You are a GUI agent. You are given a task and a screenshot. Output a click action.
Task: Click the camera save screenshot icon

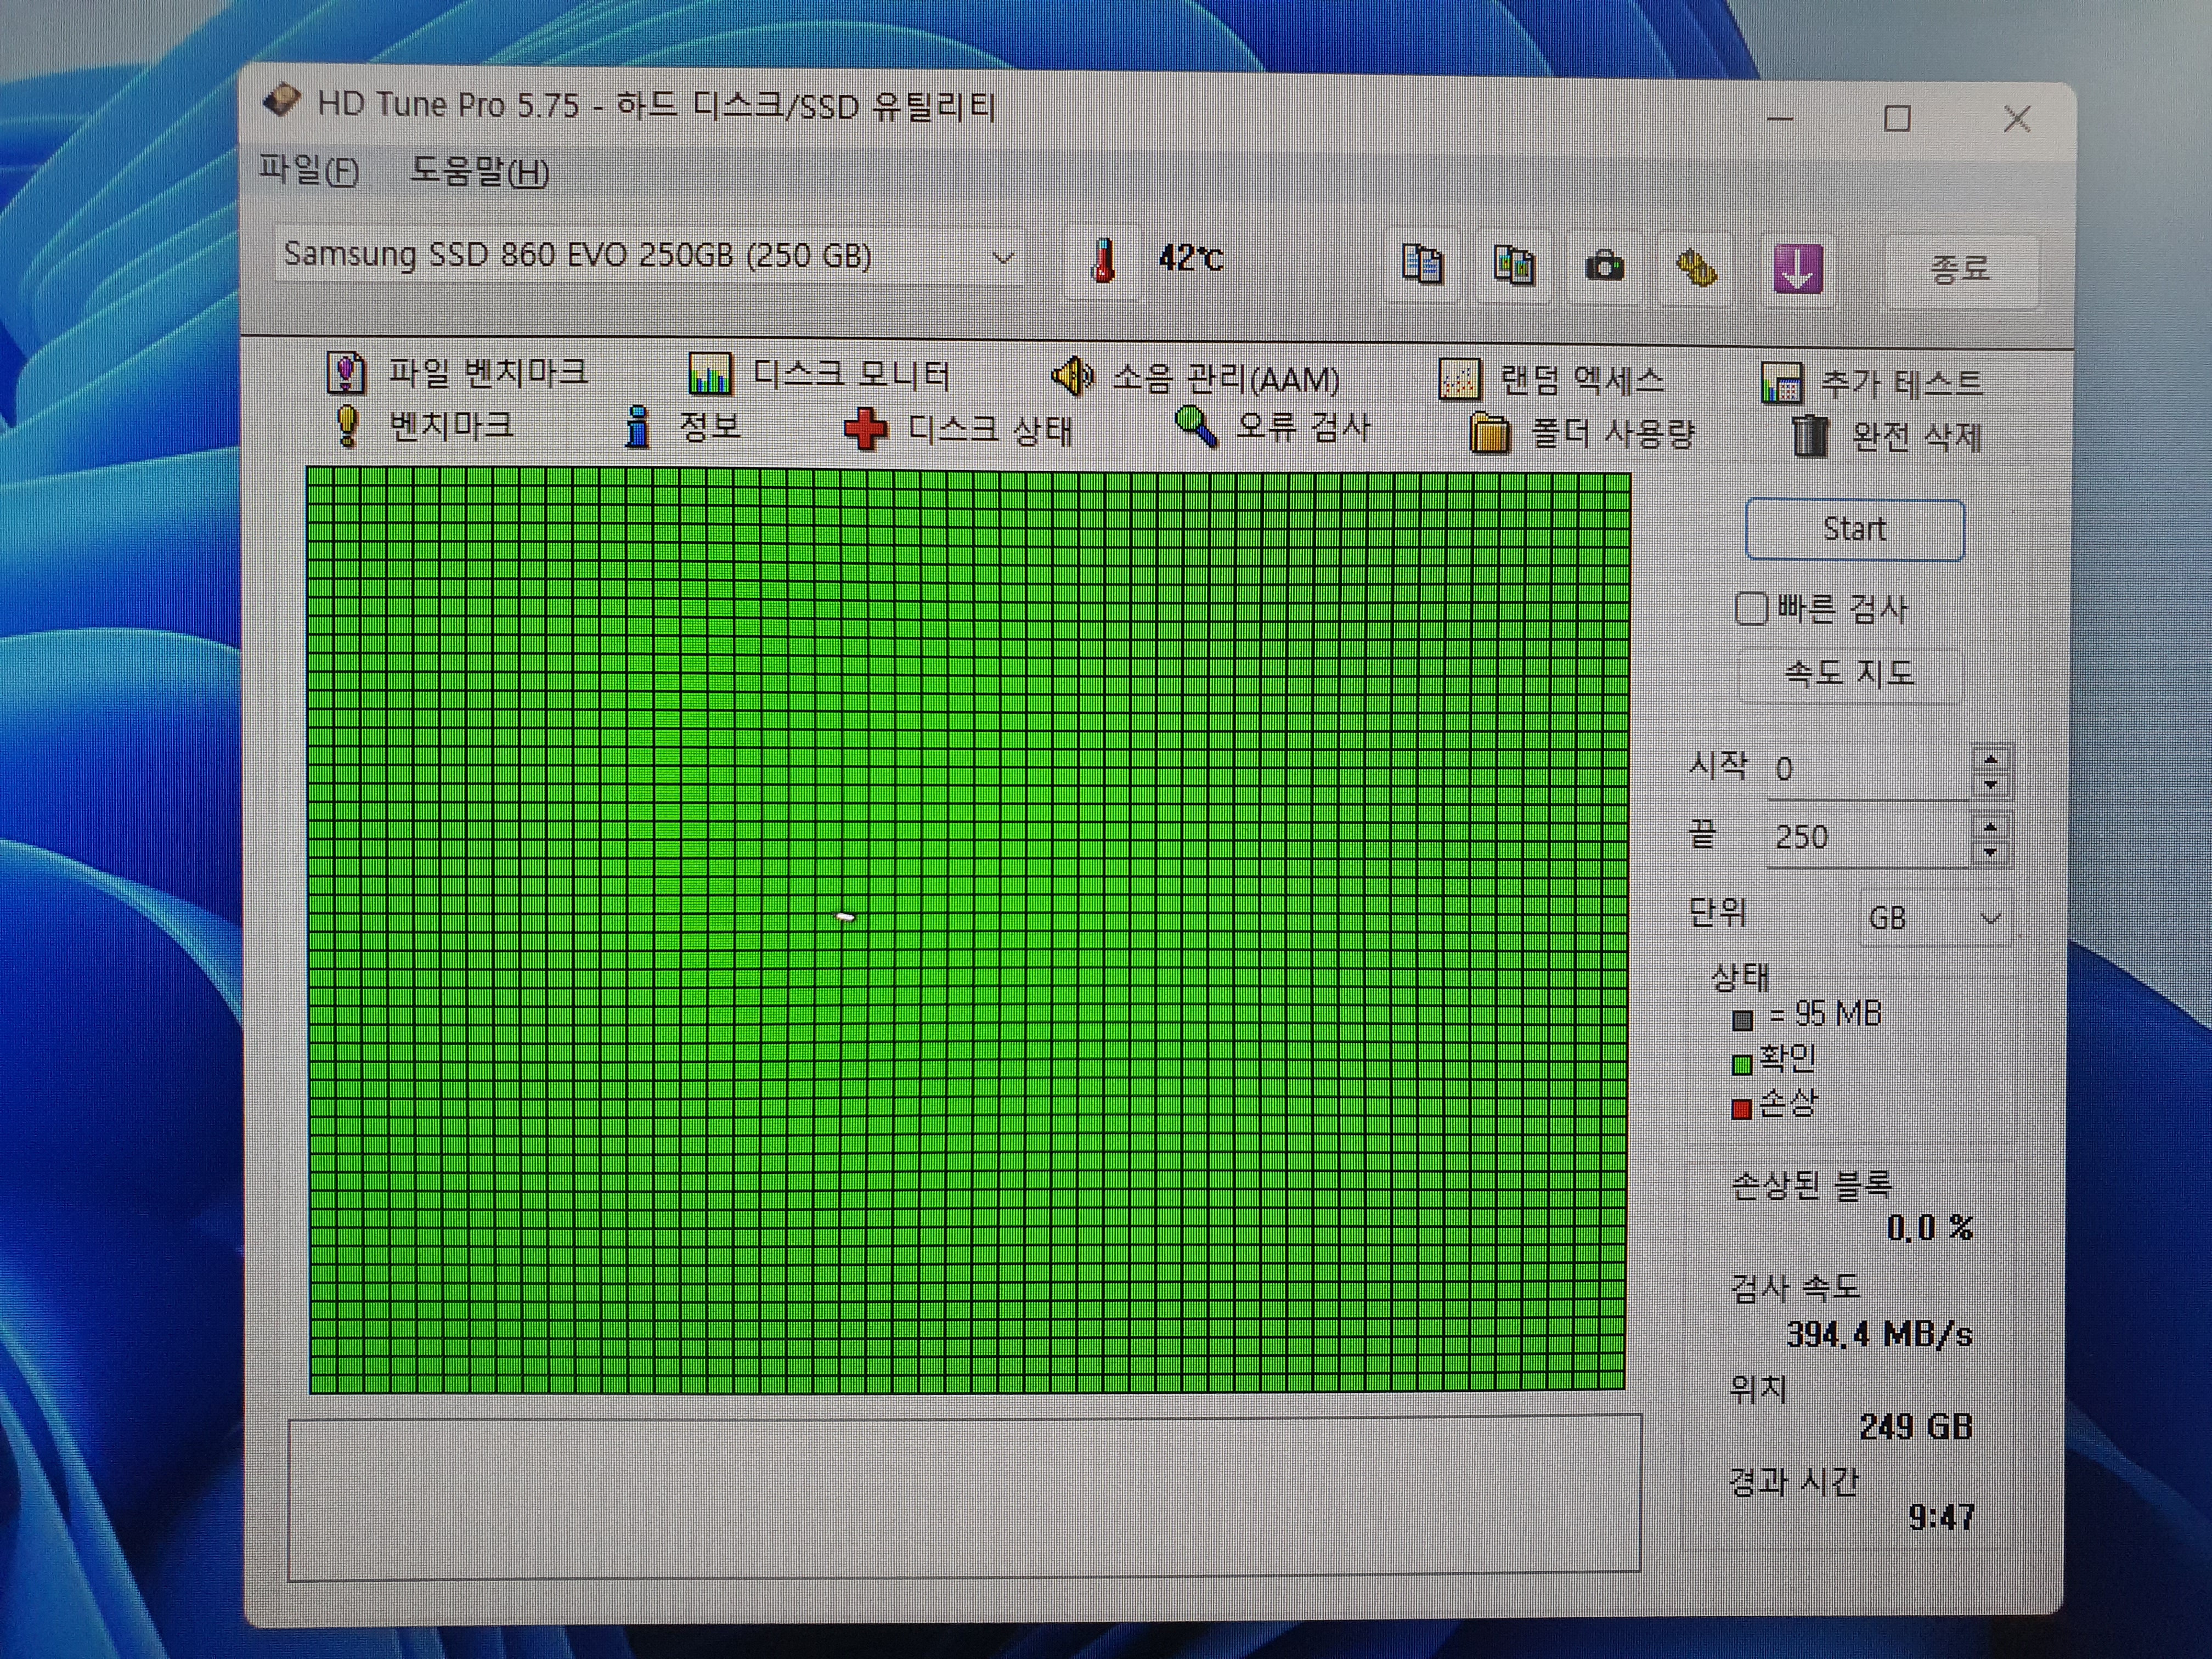[1604, 267]
